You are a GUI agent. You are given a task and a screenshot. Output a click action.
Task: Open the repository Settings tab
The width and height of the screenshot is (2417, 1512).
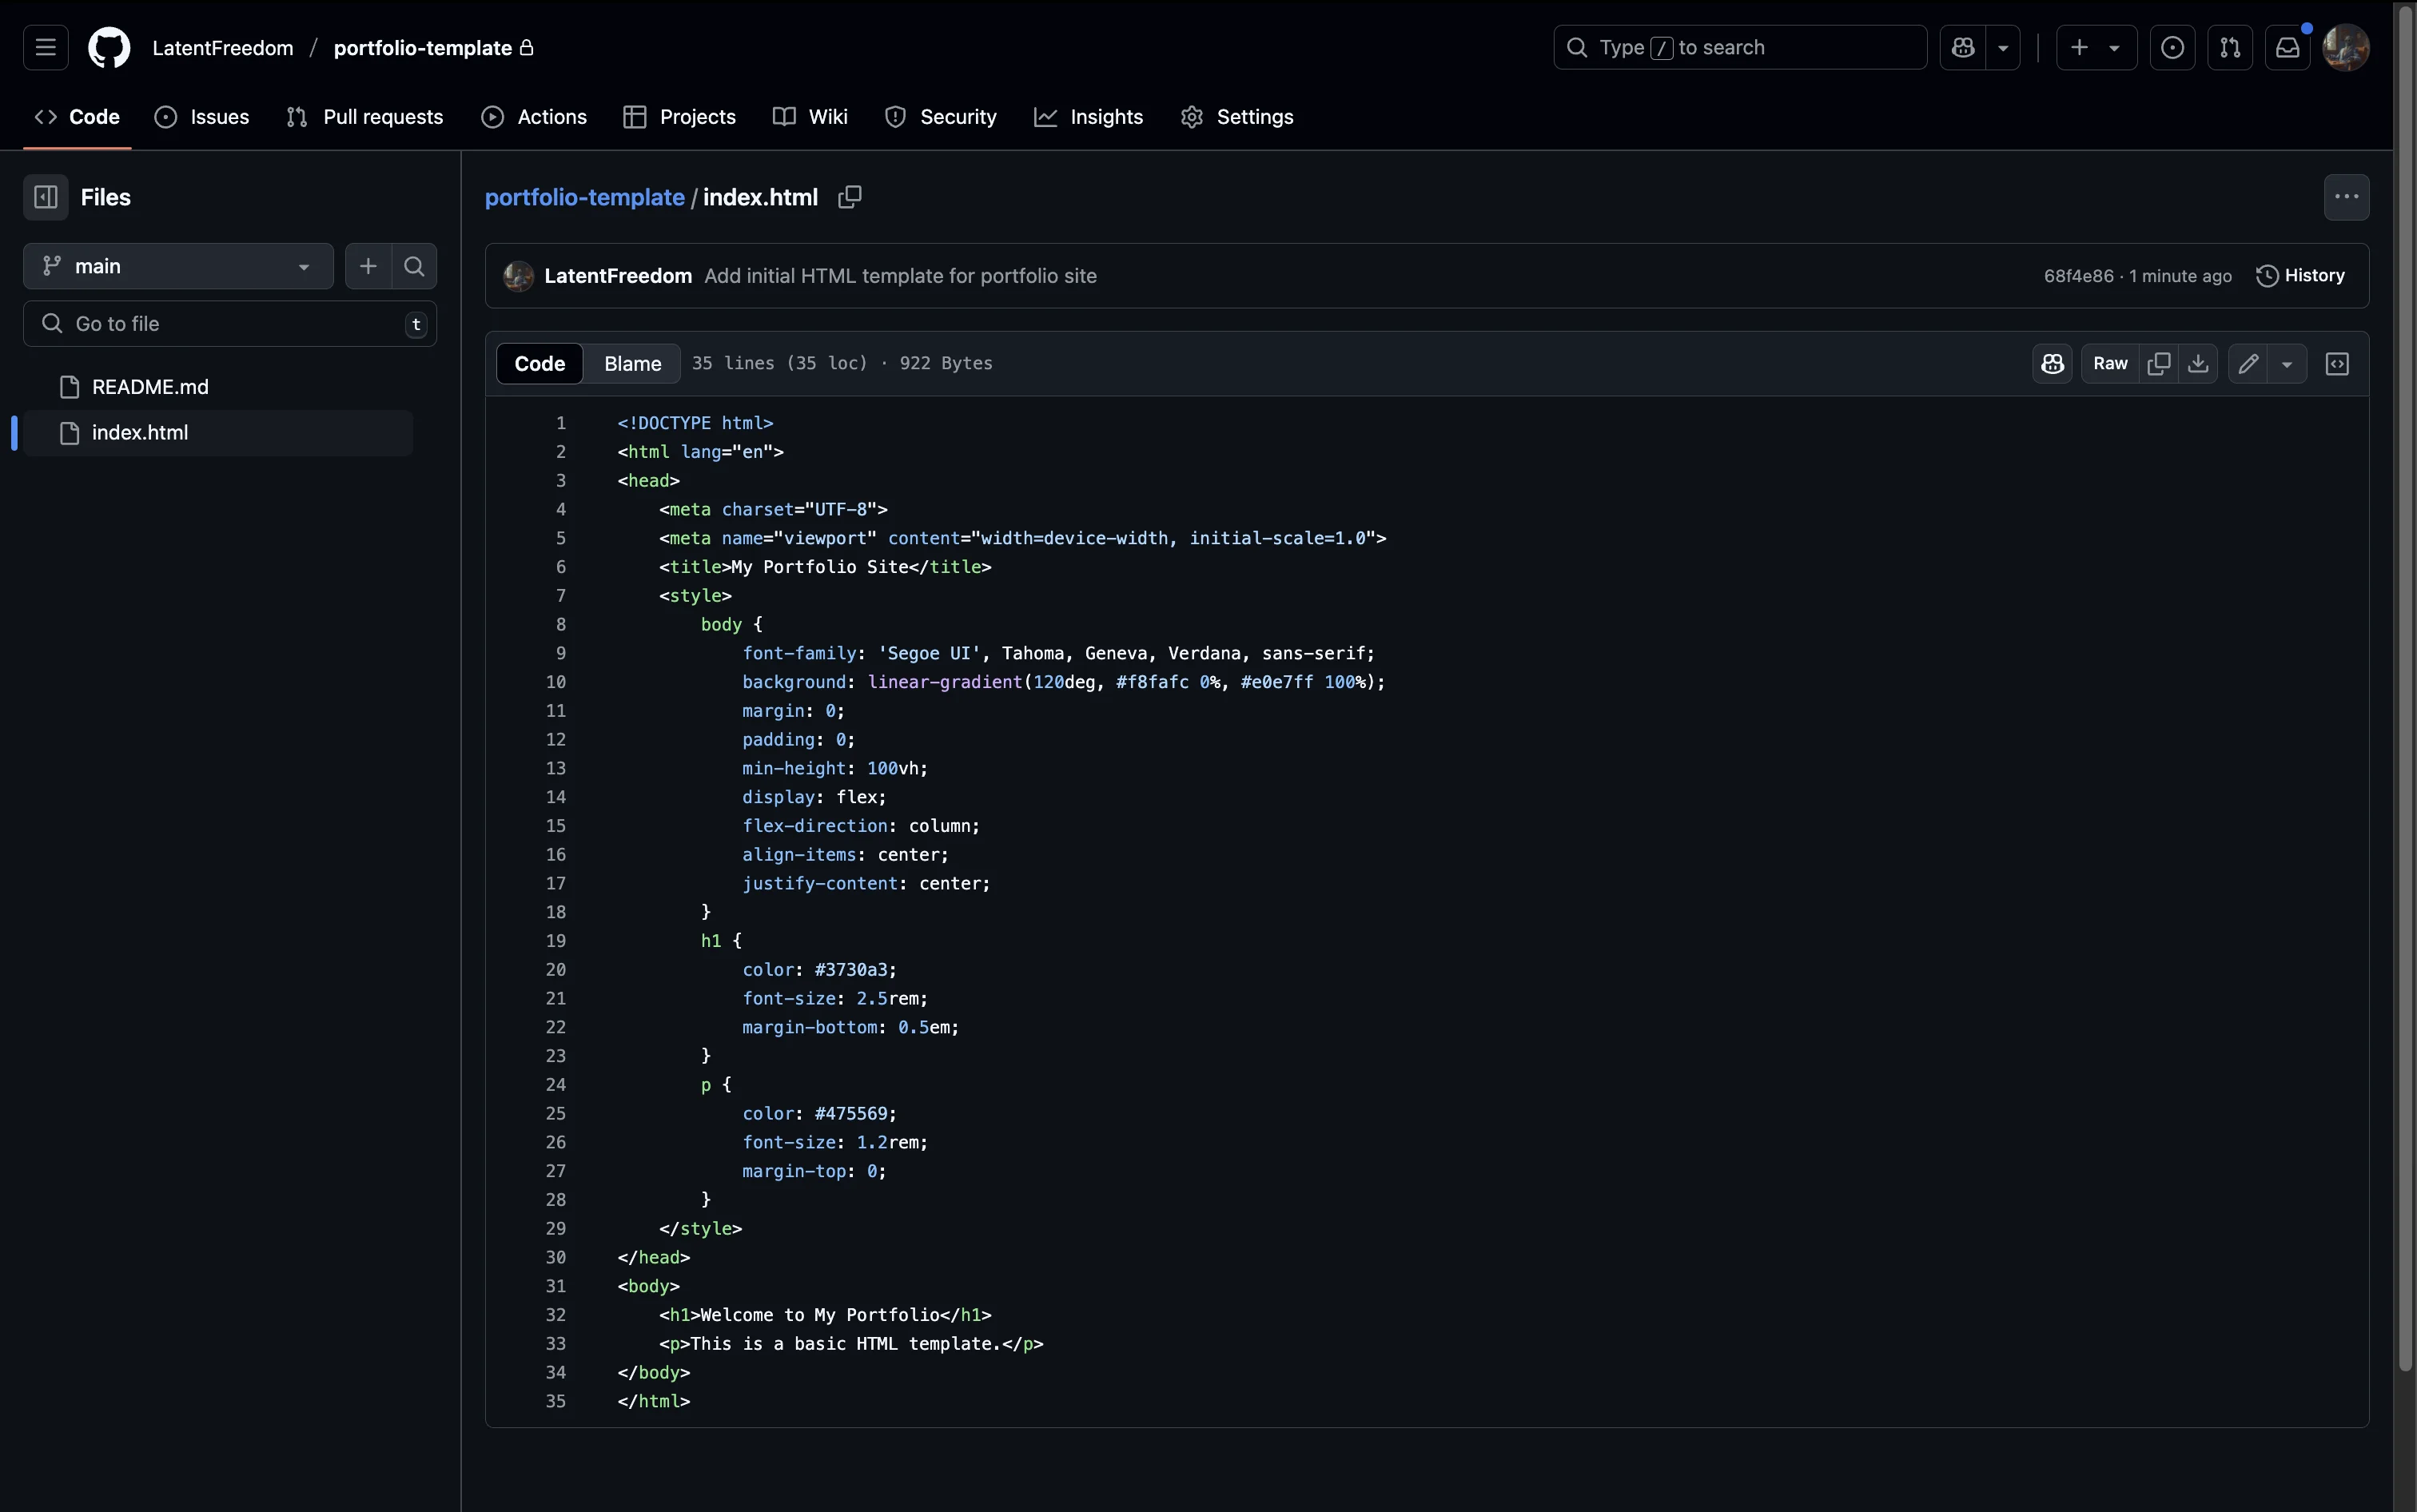[1236, 117]
